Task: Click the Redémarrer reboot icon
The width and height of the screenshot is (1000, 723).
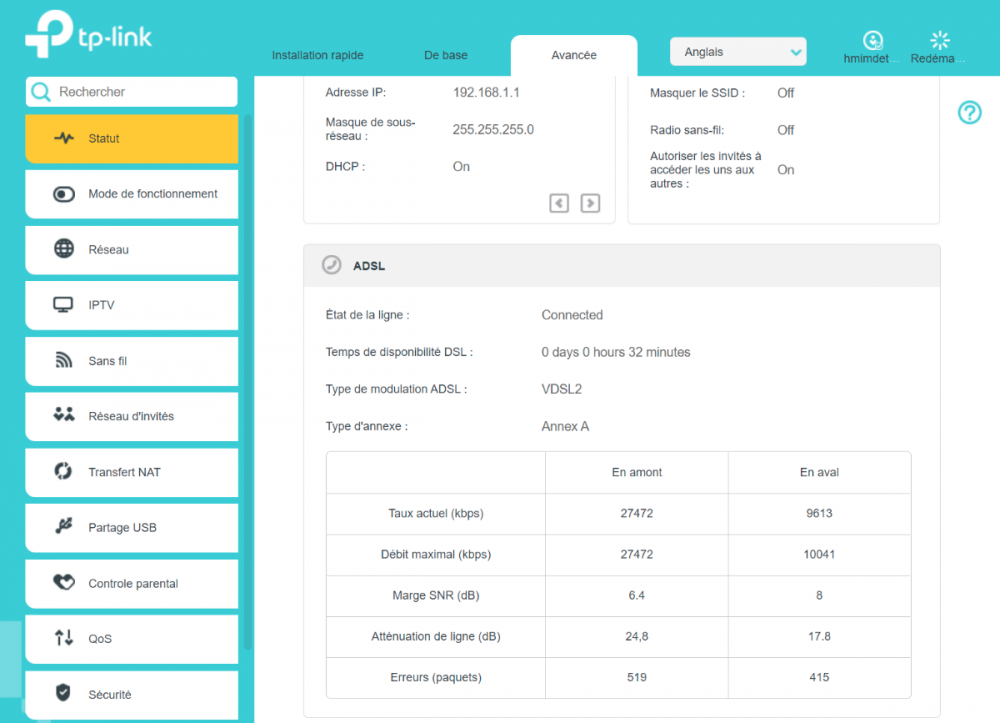Action: point(939,41)
